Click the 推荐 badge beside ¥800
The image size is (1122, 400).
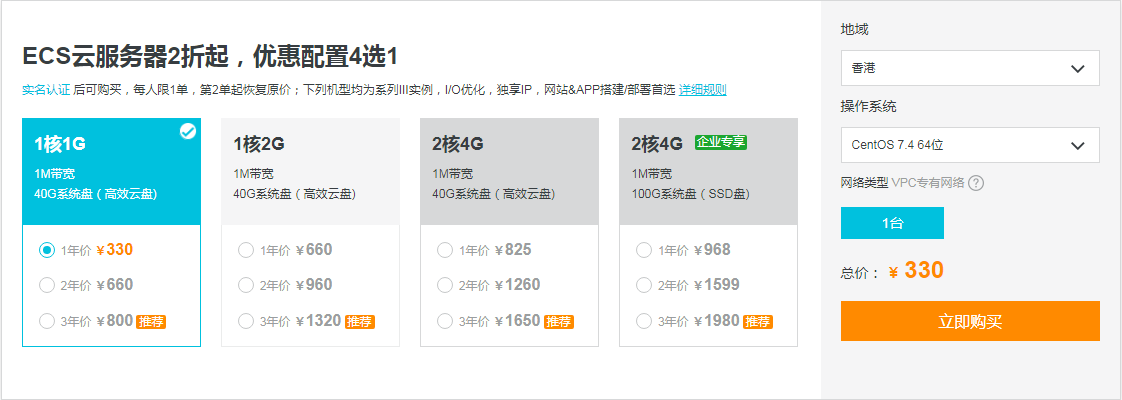click(151, 322)
